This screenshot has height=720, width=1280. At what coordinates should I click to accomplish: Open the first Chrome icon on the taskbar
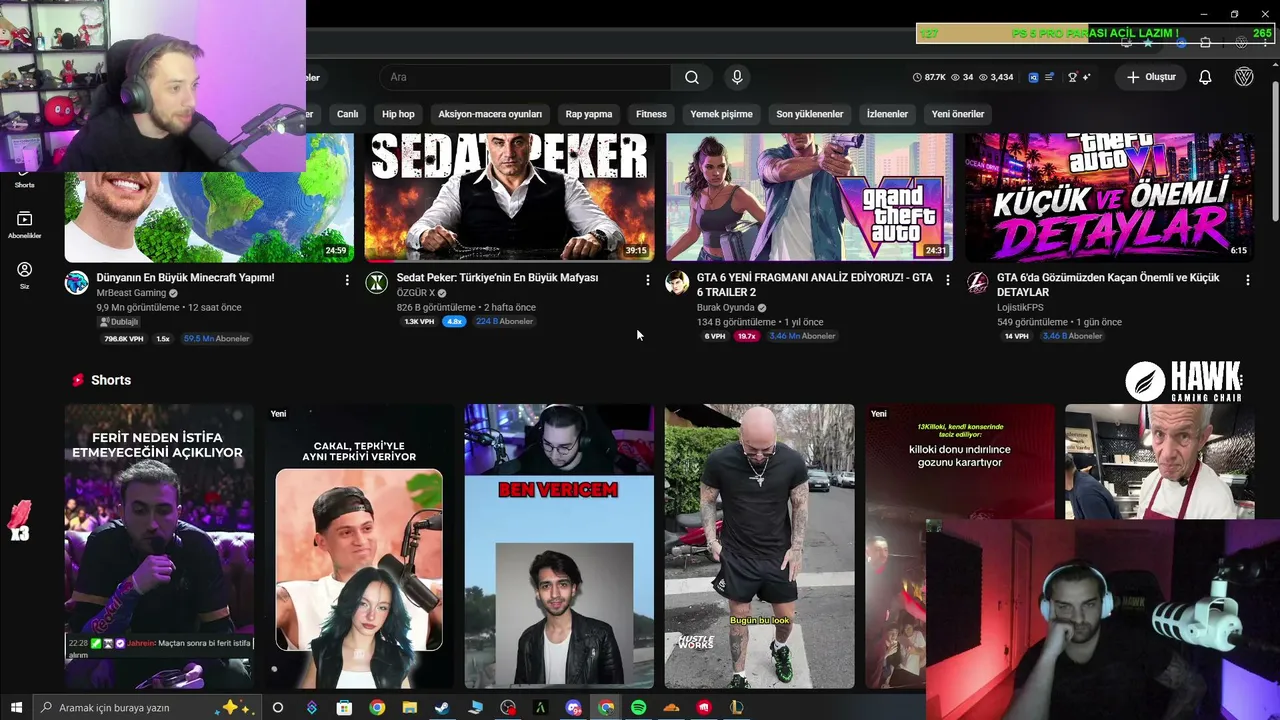[x=377, y=708]
